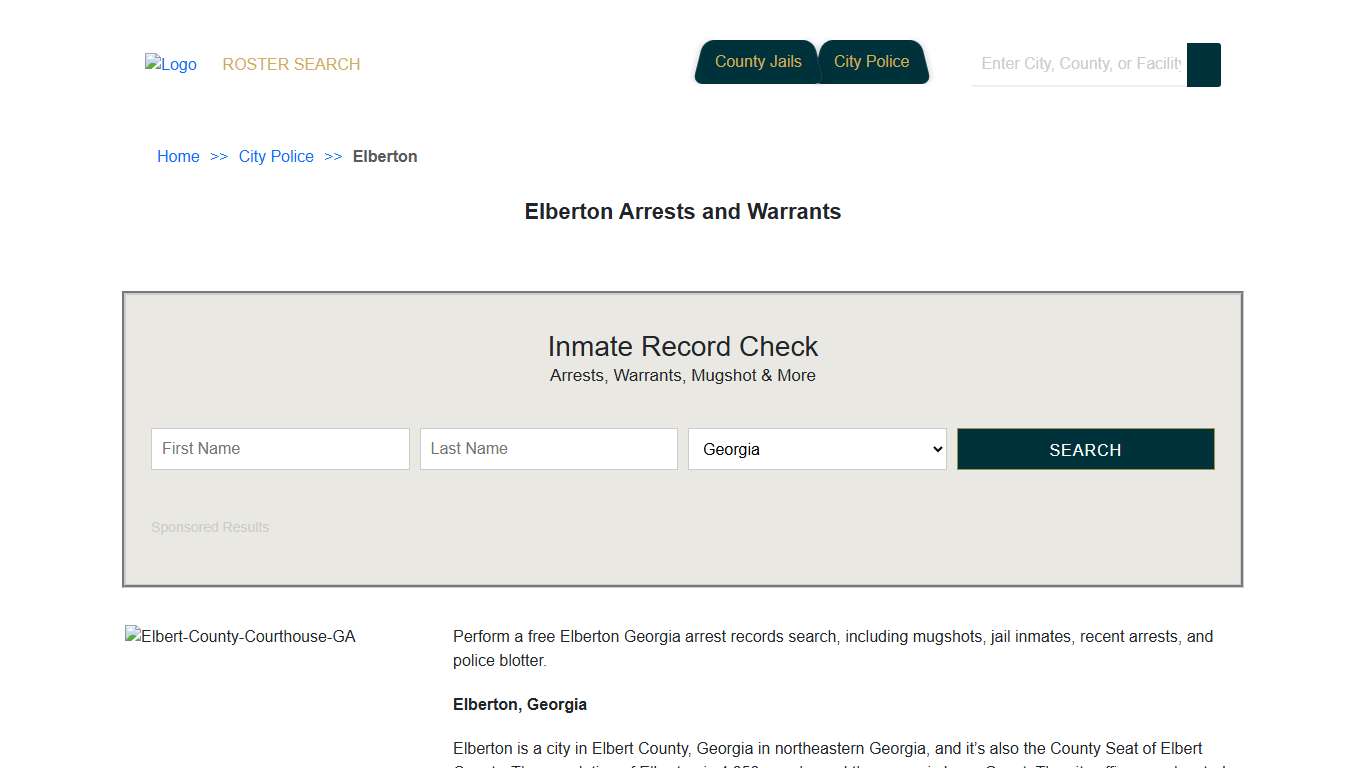Click the breadcrumb separator after Home
1366x768 pixels.
pyautogui.click(x=220, y=156)
